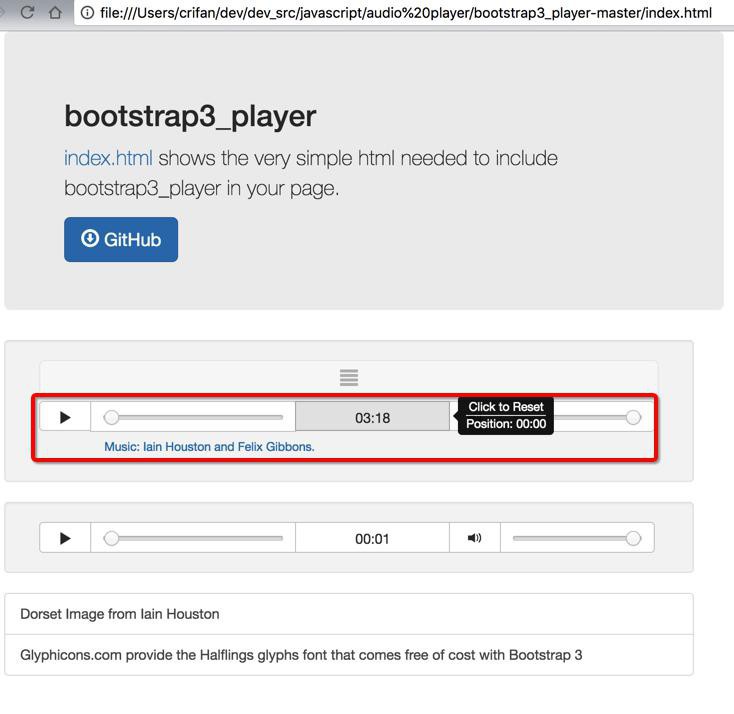This screenshot has height=714, width=734.
Task: Click the first player's seek slider handle
Action: point(111,417)
